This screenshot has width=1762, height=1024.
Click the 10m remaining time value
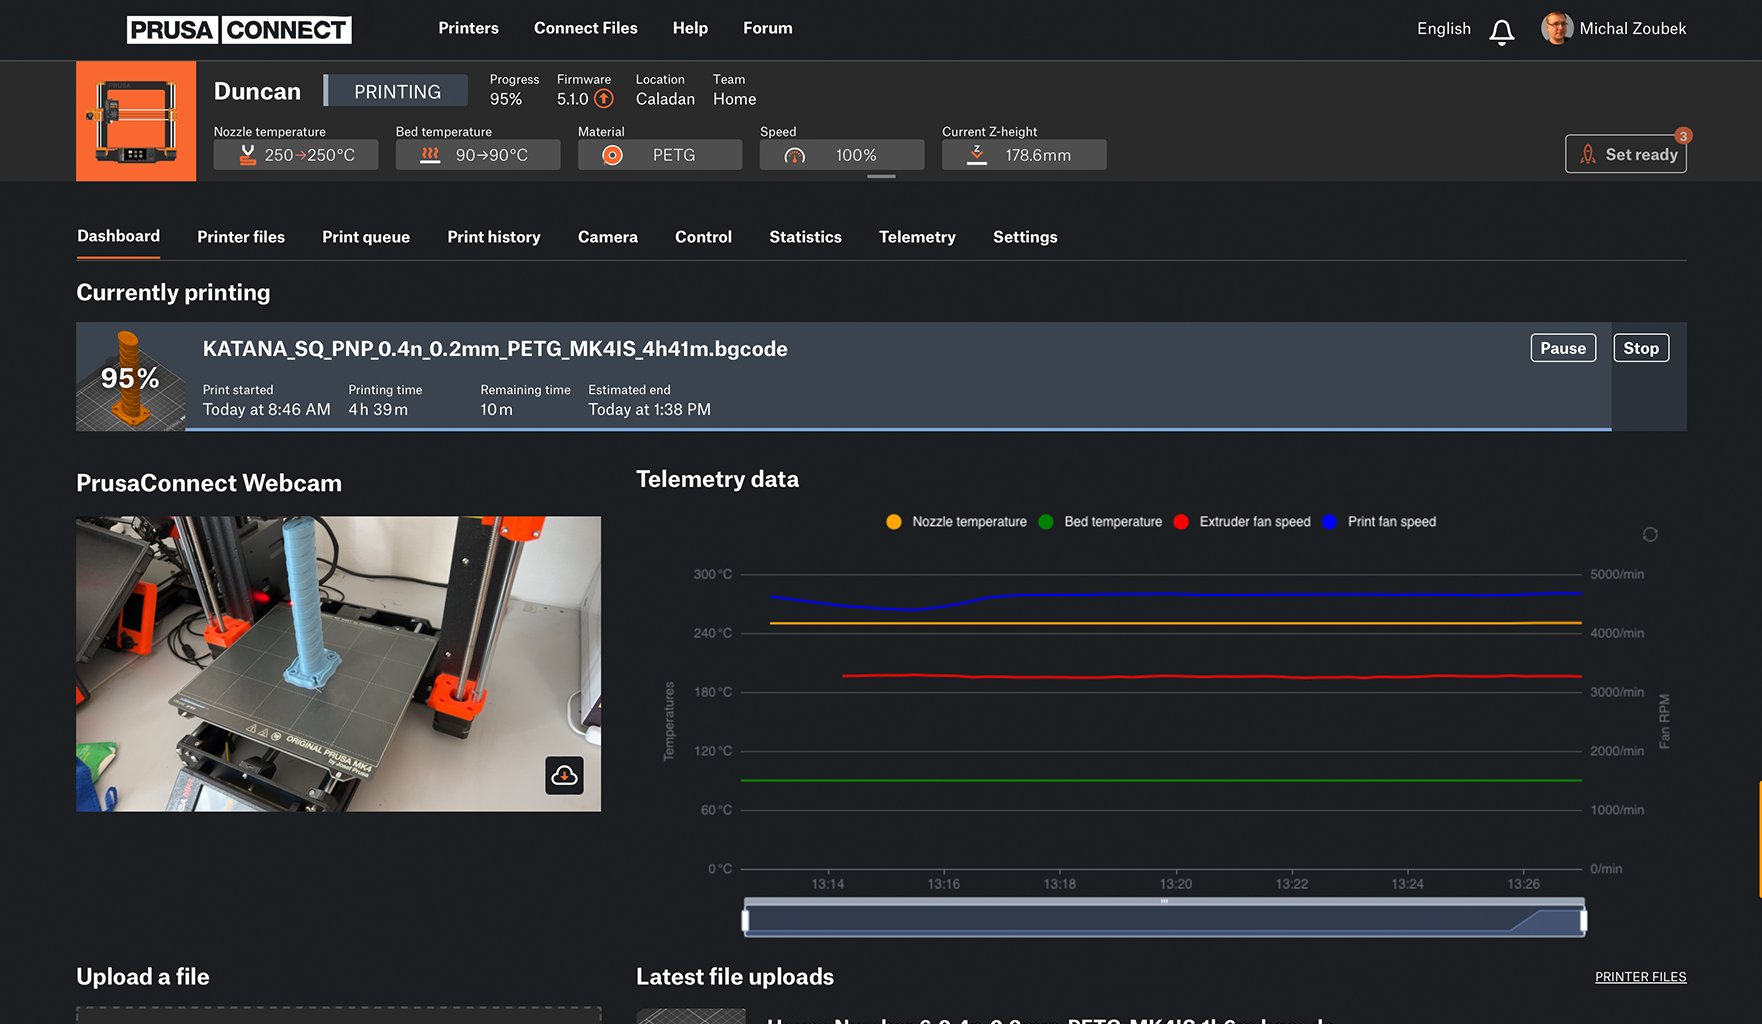(496, 409)
